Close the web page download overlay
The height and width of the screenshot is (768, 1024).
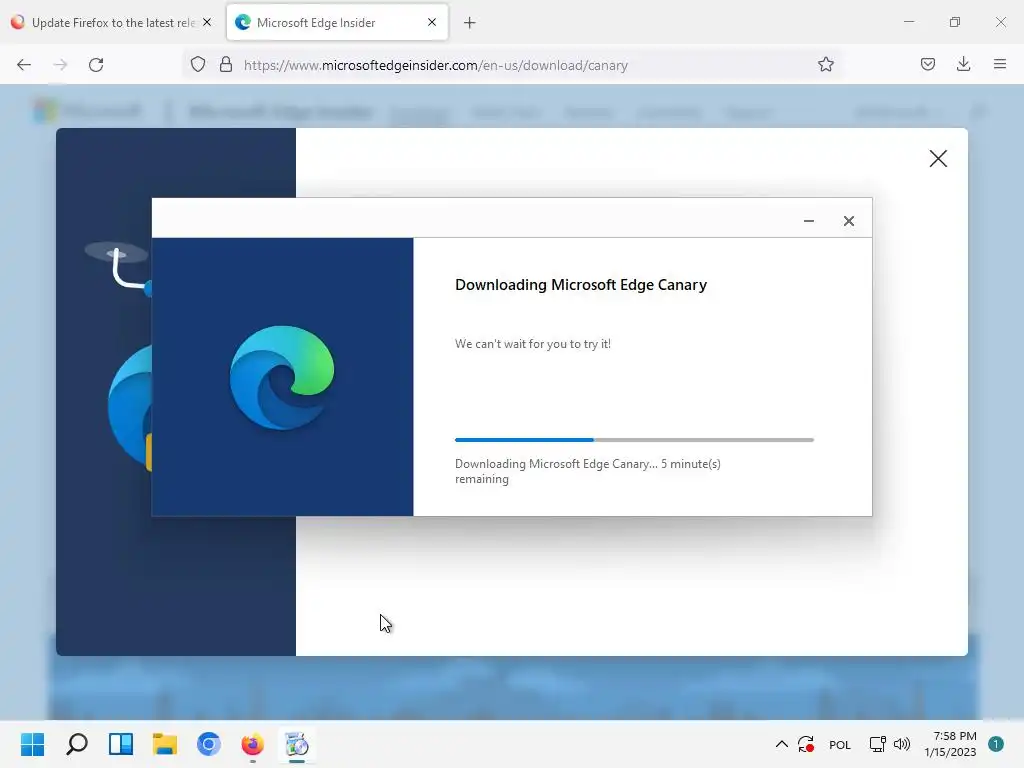tap(938, 158)
